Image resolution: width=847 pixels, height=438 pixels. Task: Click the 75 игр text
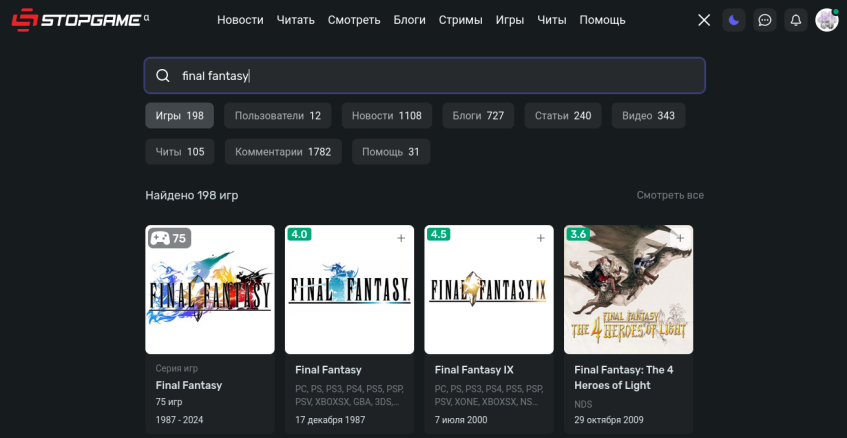(169, 402)
